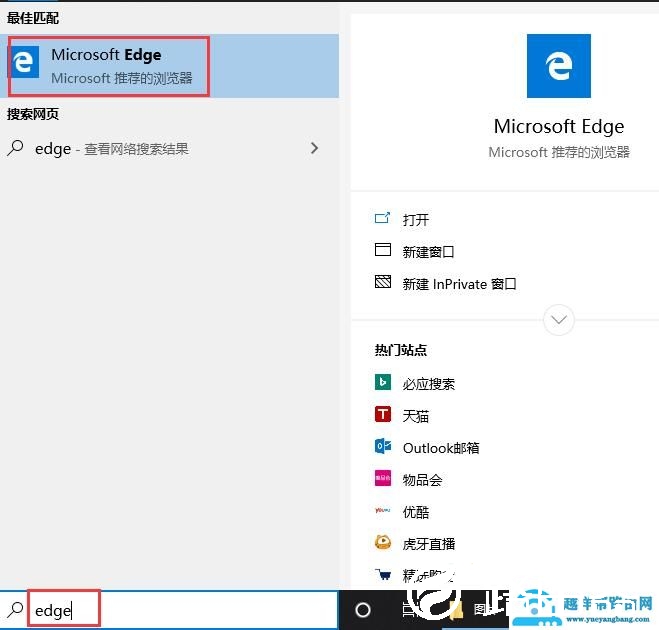Click the large Edge logo tile
Viewport: 659px width, 630px height.
click(559, 66)
